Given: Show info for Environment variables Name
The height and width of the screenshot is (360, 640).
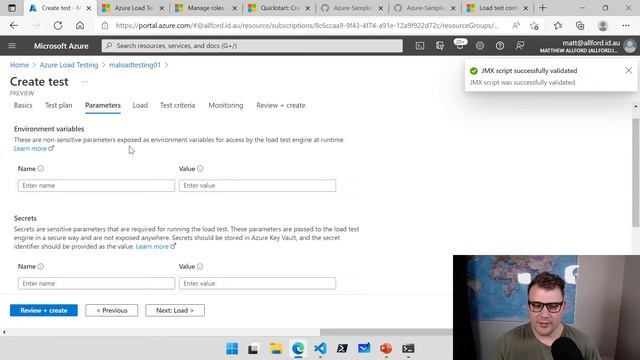Looking at the screenshot, I should (x=41, y=169).
